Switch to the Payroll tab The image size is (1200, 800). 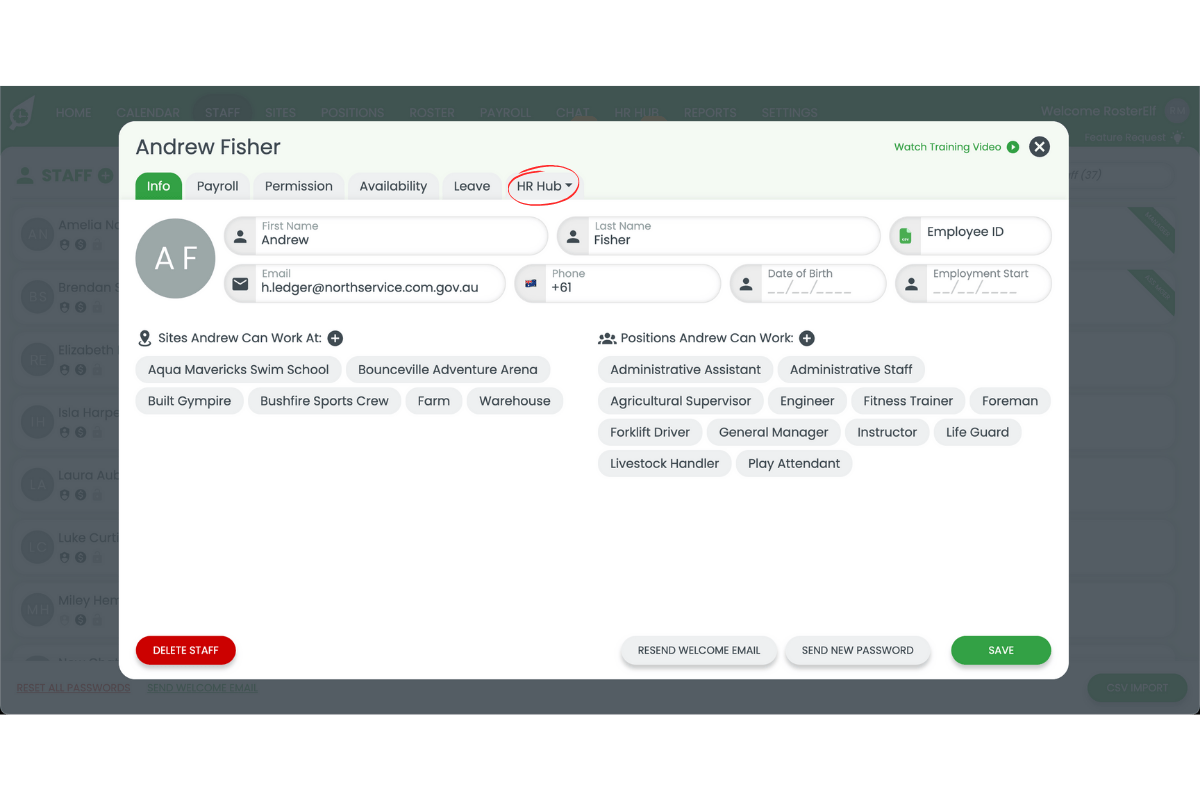(x=217, y=185)
